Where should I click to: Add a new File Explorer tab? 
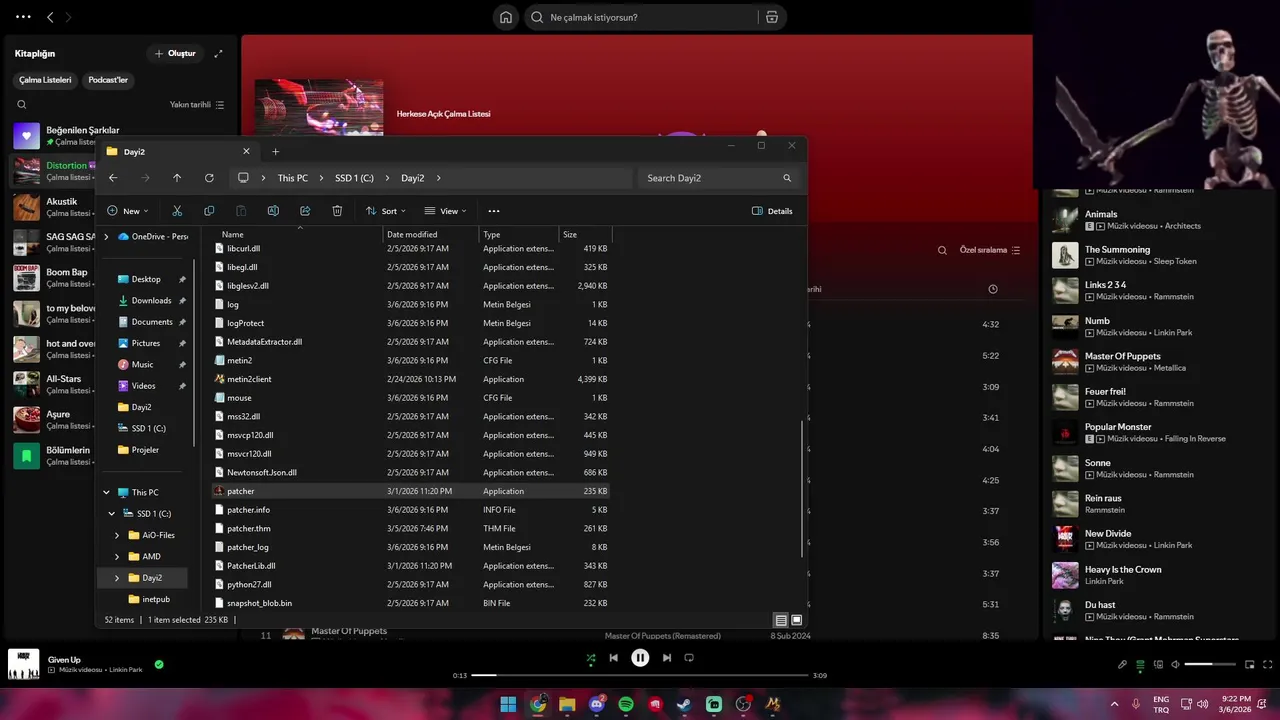pyautogui.click(x=276, y=152)
